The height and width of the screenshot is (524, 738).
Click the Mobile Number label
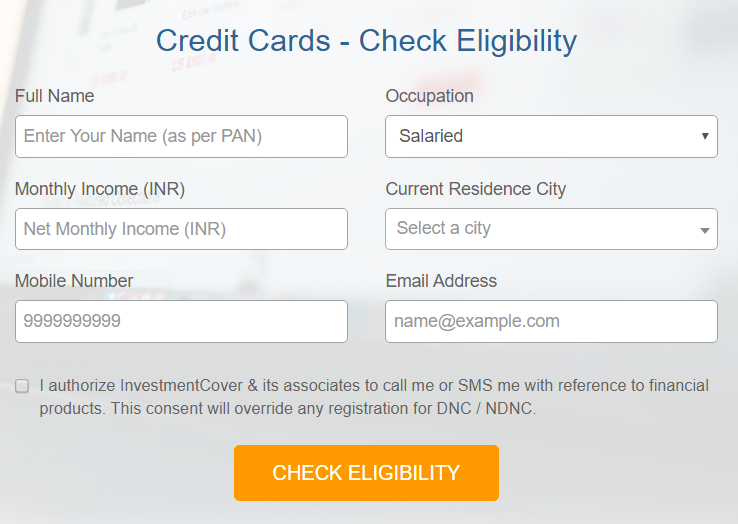tap(74, 281)
